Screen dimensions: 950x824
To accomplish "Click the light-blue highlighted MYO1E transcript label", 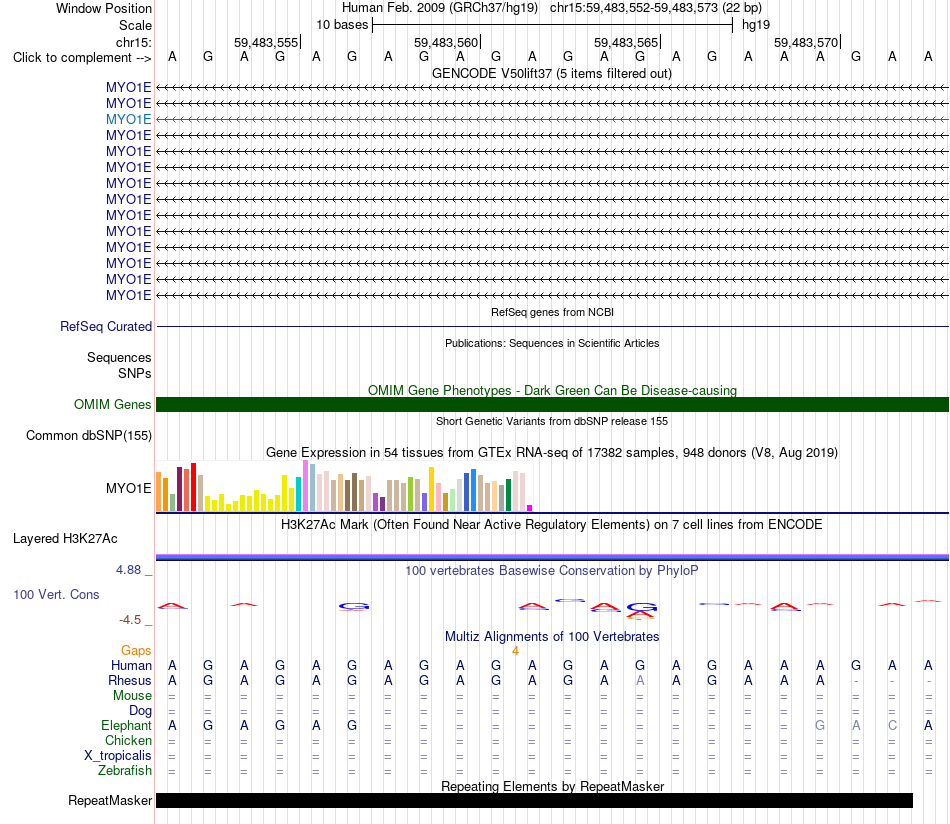I will tap(128, 119).
